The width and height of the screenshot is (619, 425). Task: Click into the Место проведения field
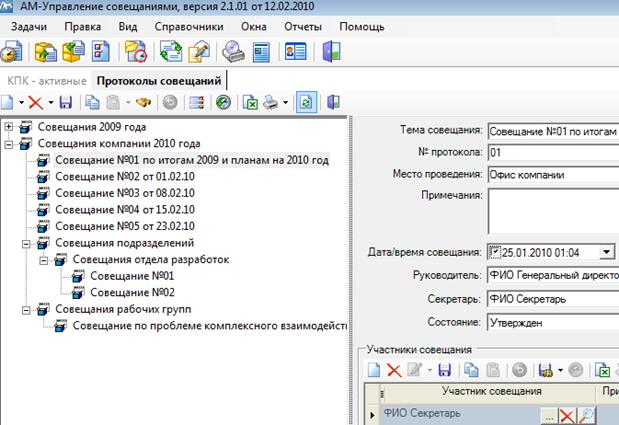click(x=550, y=175)
